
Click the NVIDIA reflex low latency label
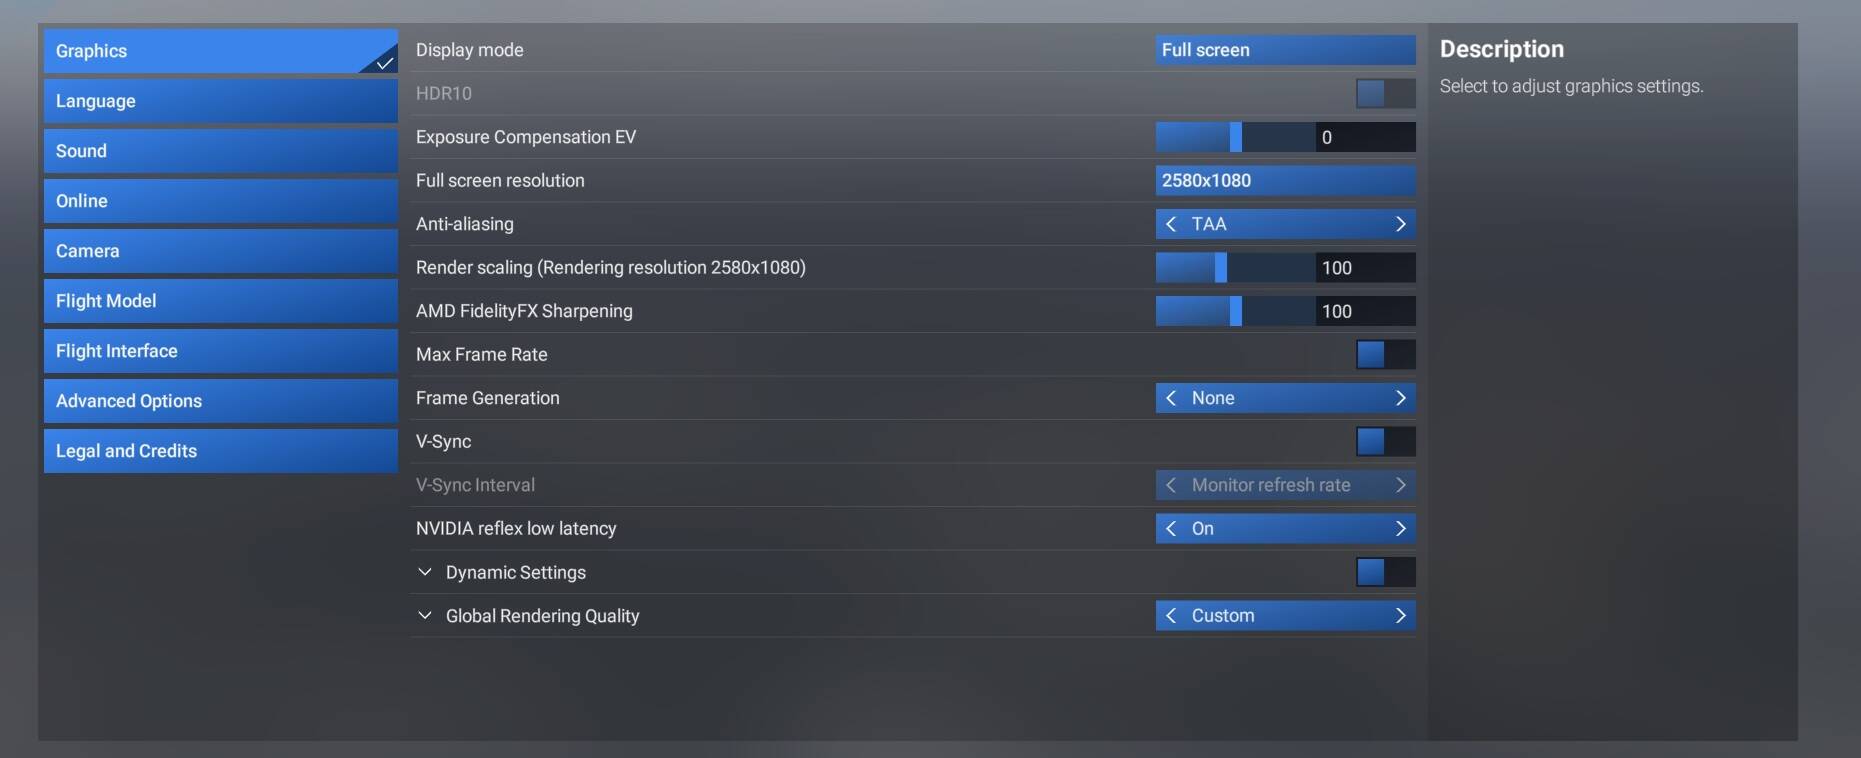click(x=516, y=528)
